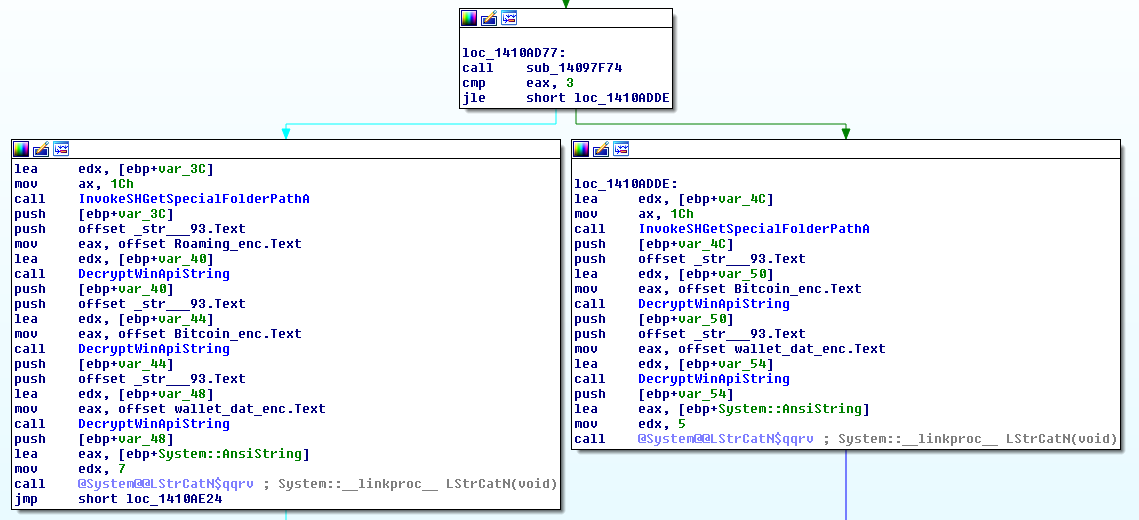Click the graph grouping icon on the Roaming_enc block
Screen dimensions: 1139x520
[60, 149]
